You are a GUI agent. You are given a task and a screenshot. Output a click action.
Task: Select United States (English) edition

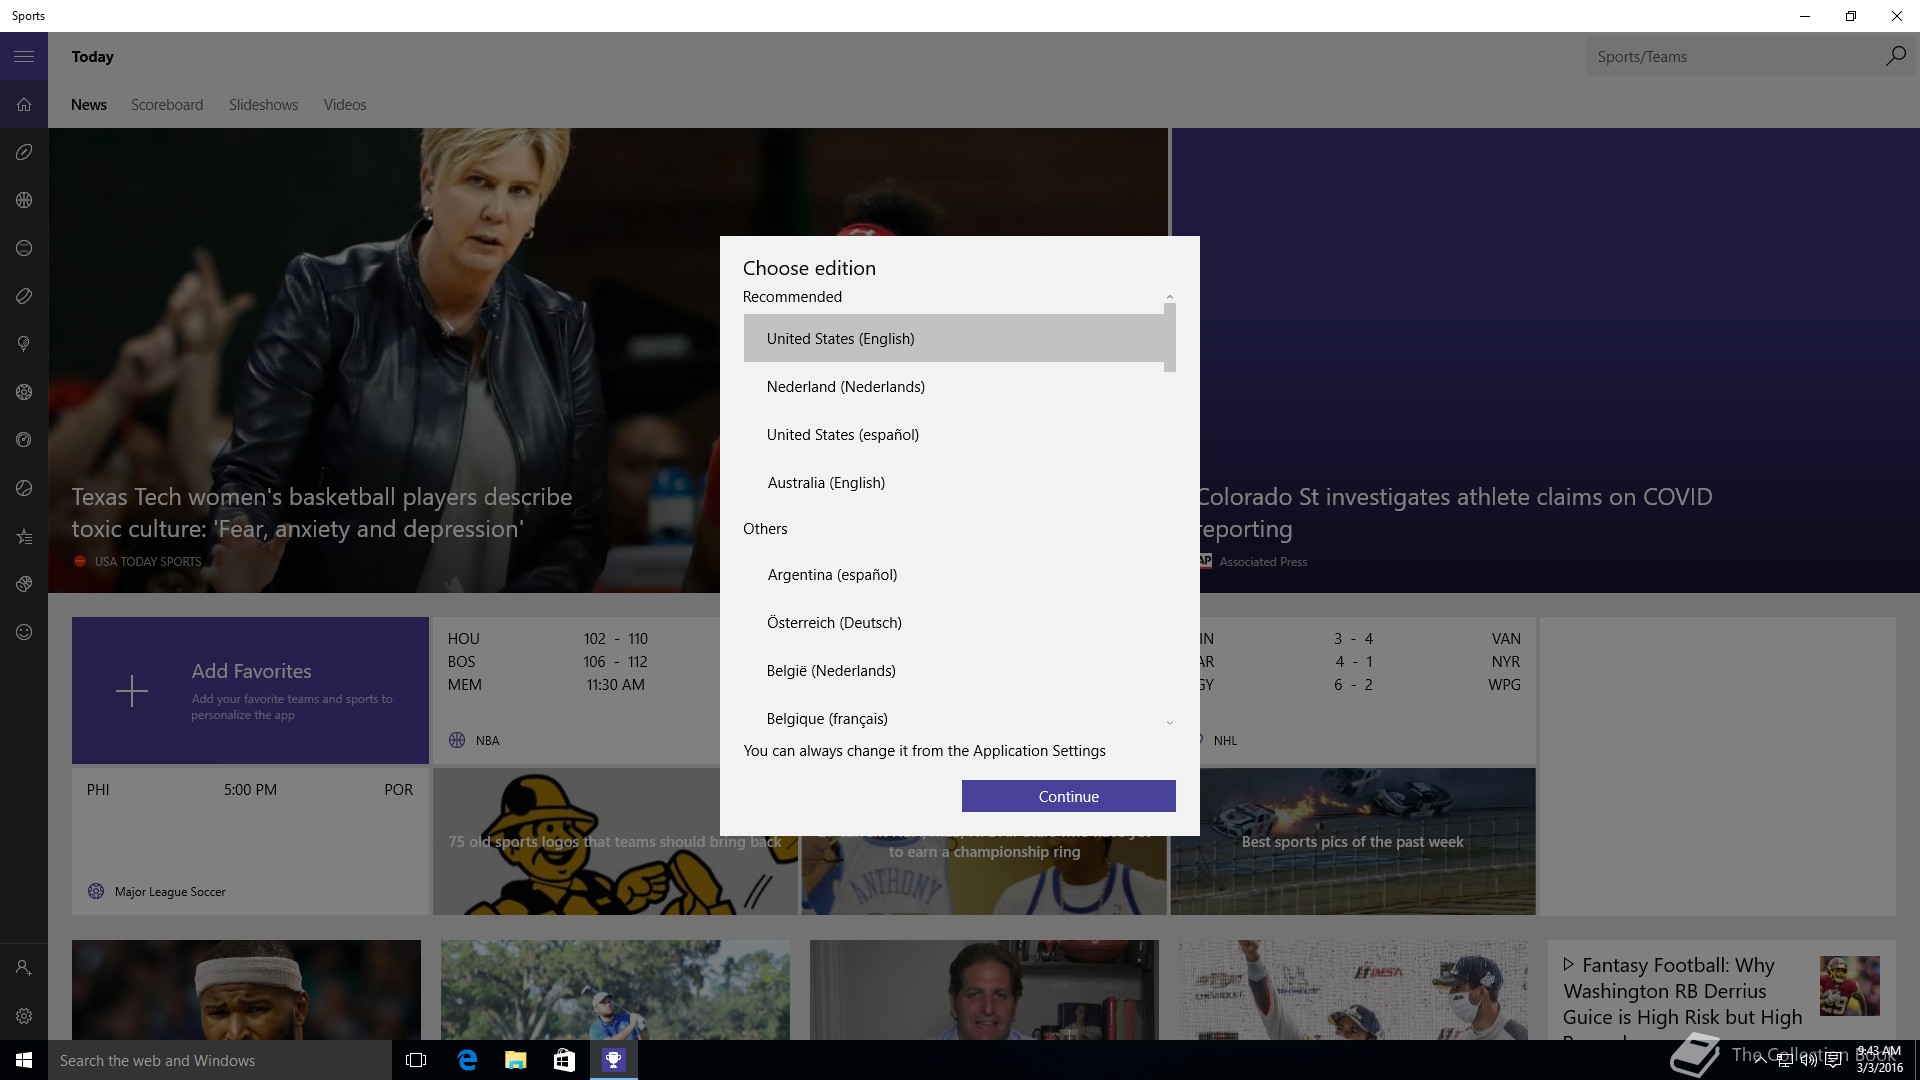953,338
